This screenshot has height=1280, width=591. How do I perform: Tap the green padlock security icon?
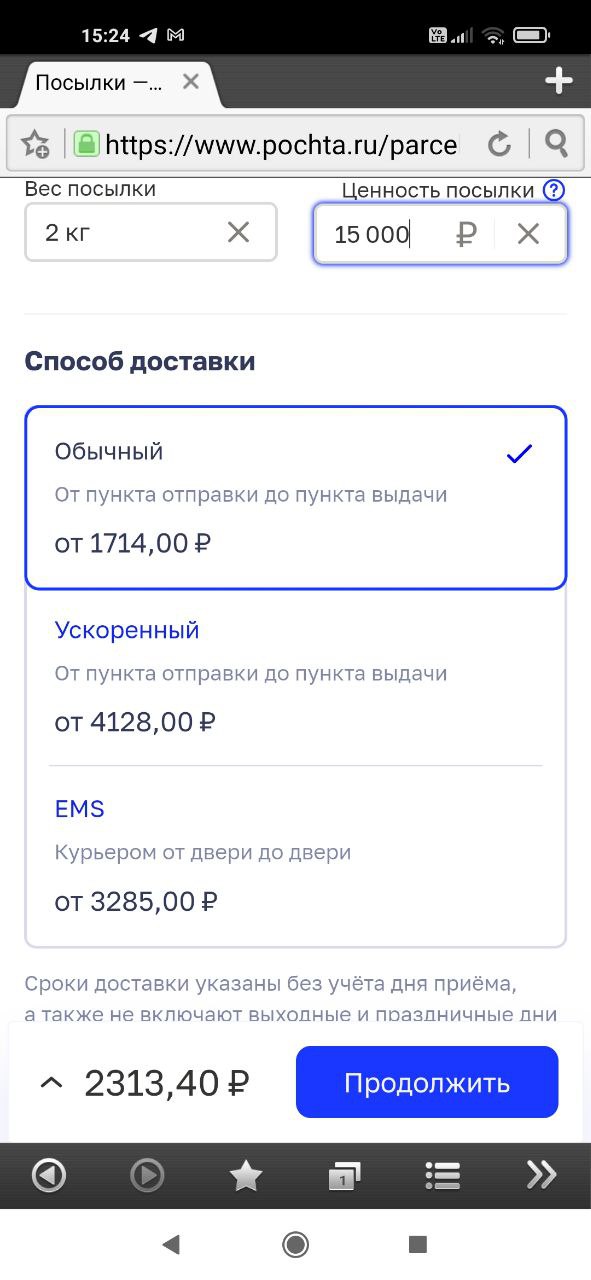[87, 144]
